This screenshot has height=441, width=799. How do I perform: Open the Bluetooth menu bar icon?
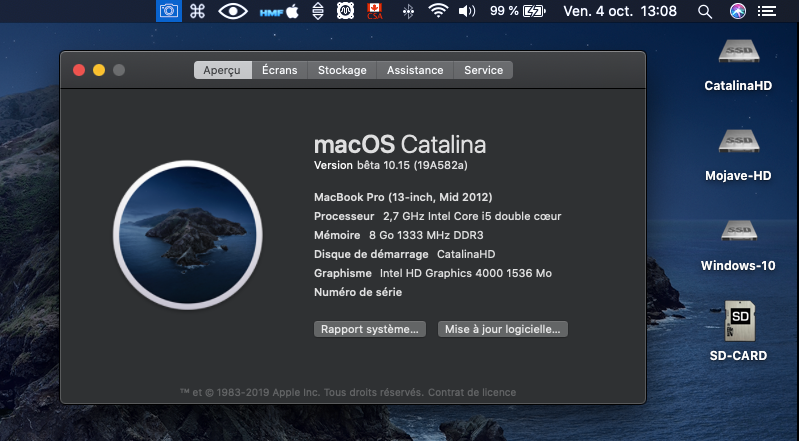point(408,11)
